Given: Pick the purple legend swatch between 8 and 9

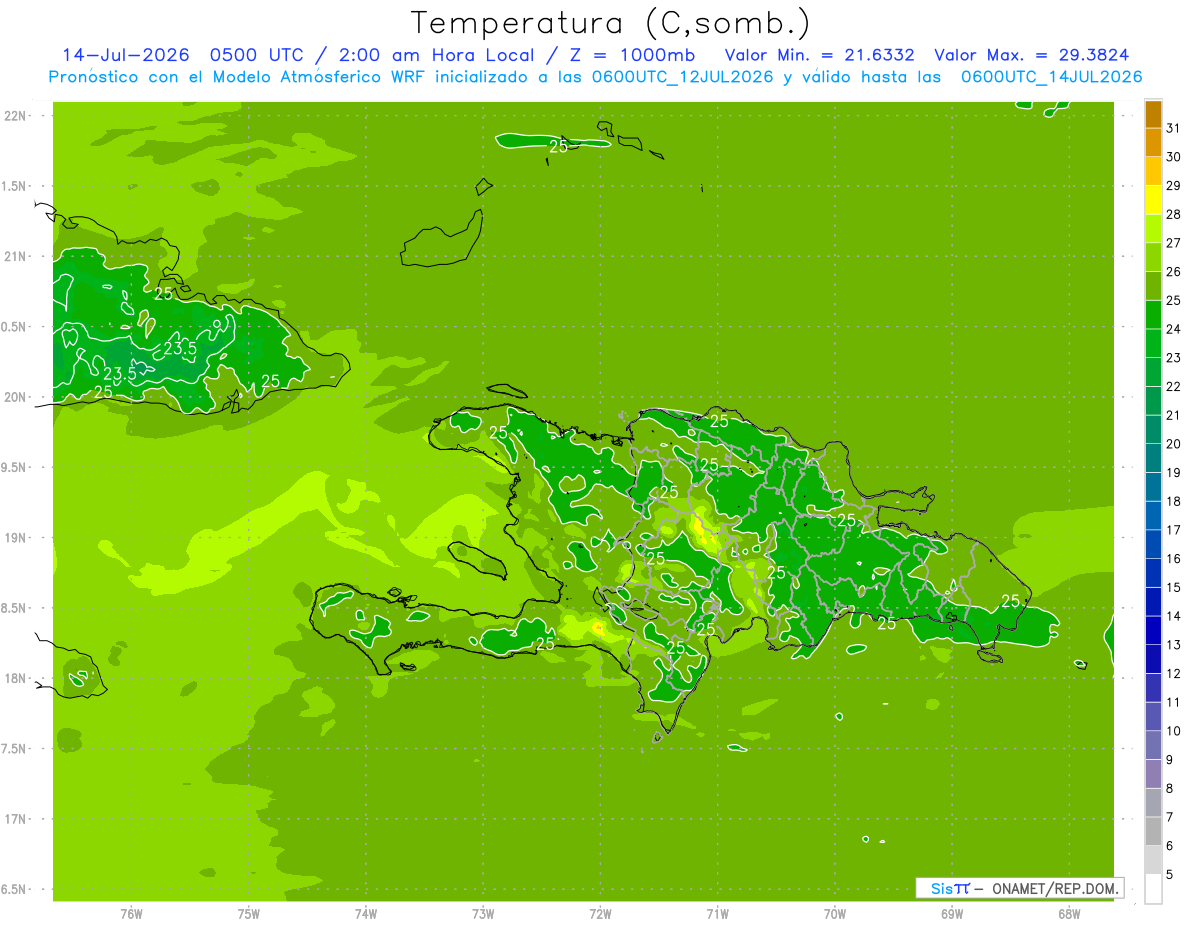Looking at the screenshot, I should pyautogui.click(x=1153, y=774).
